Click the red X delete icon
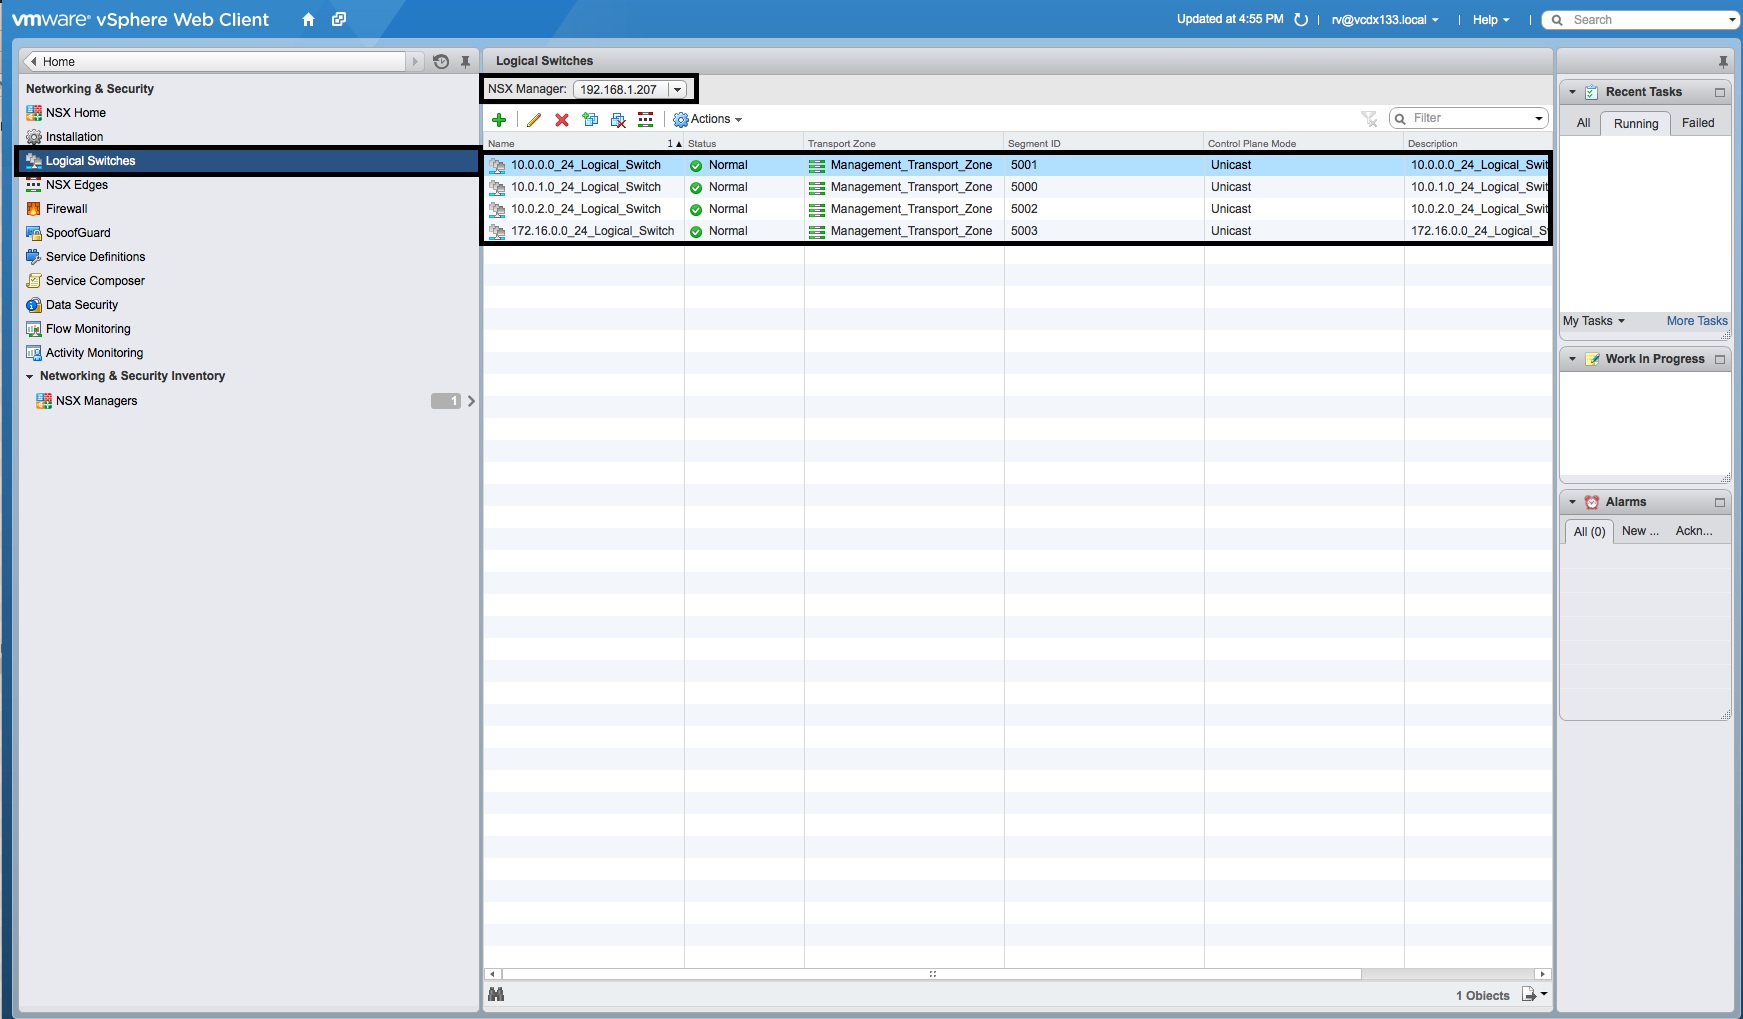The height and width of the screenshot is (1019, 1743). tap(562, 120)
